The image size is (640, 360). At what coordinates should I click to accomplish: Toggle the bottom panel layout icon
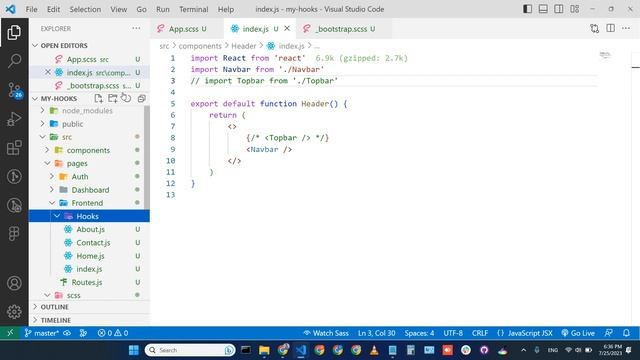point(543,9)
